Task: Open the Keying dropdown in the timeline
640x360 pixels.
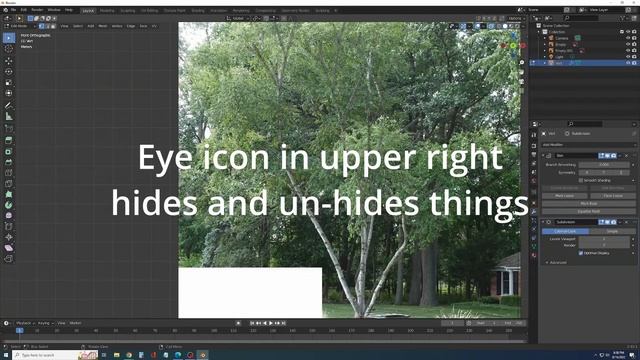Action: (x=45, y=323)
